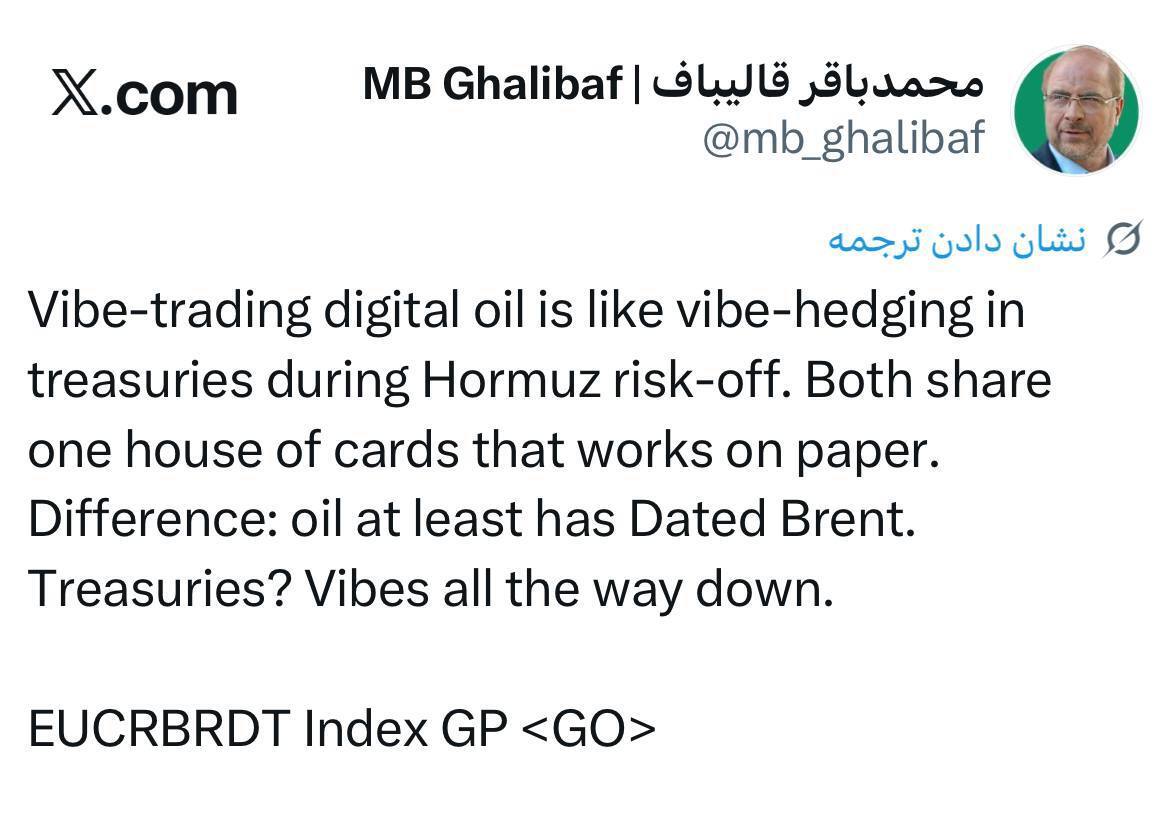
Task: Click the 'Both share' words
Action: (927, 381)
